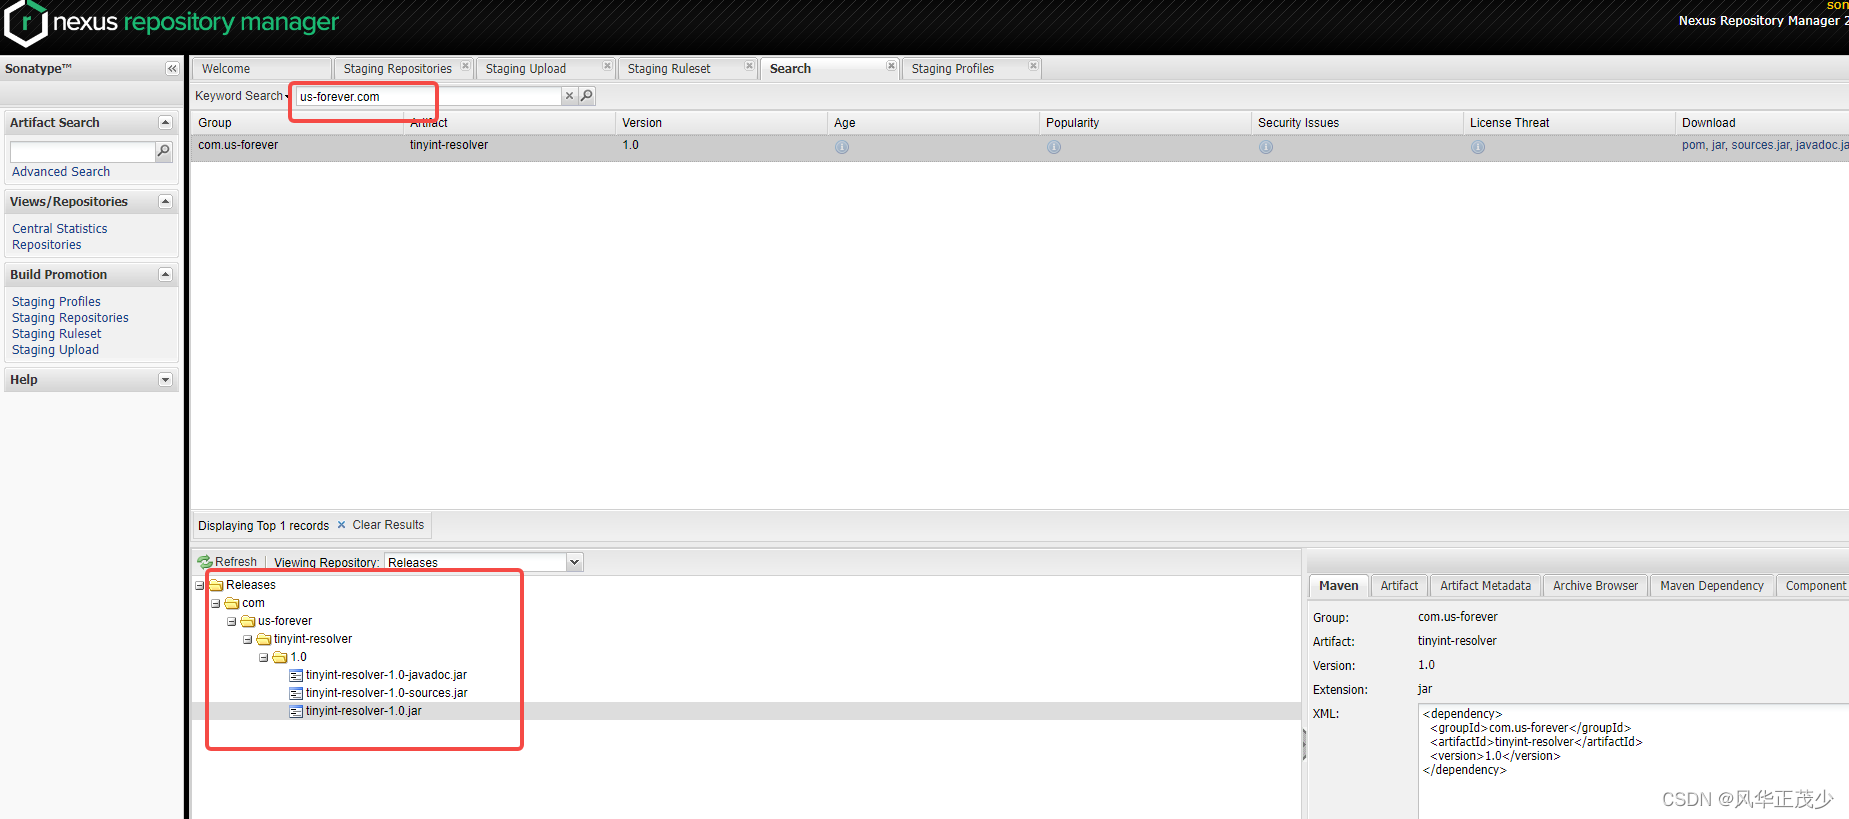Select the 1.0 folder icon
1849x819 pixels.
click(x=280, y=657)
